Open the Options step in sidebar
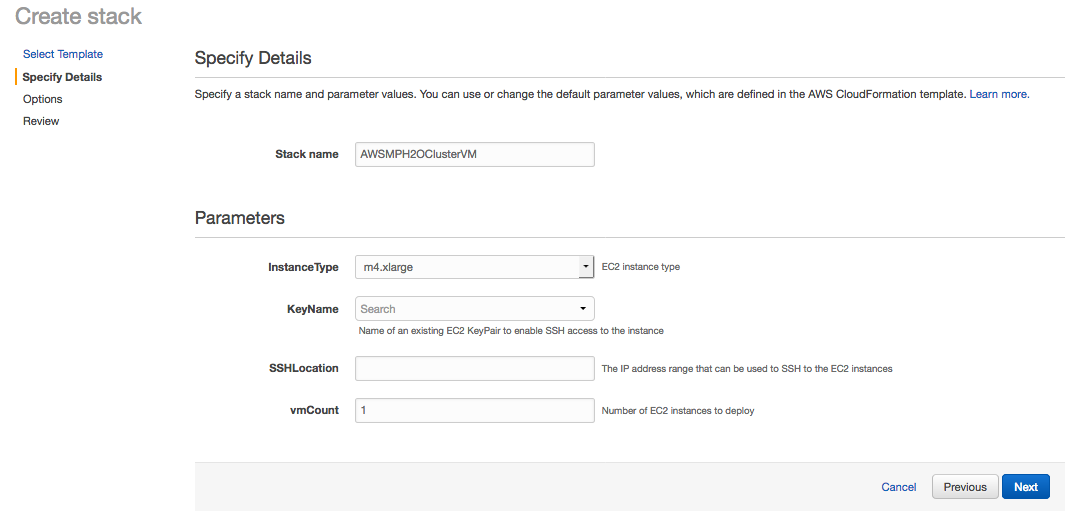1065x520 pixels. (43, 99)
